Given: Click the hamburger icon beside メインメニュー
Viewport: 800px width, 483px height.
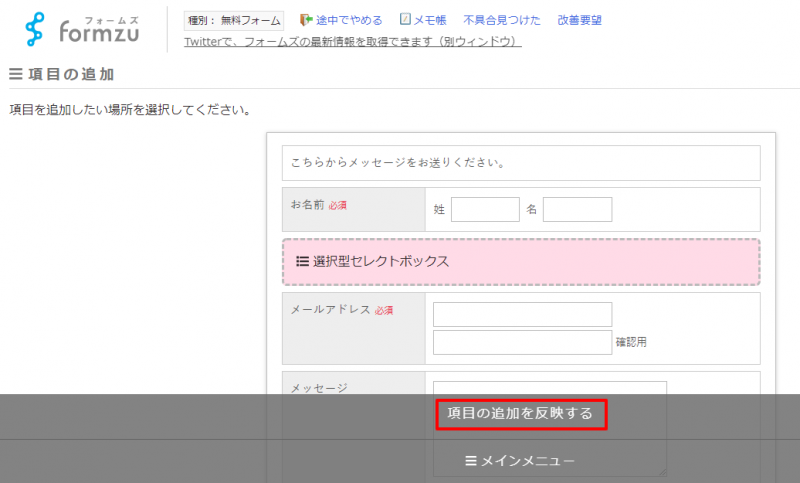Looking at the screenshot, I should [x=471, y=461].
